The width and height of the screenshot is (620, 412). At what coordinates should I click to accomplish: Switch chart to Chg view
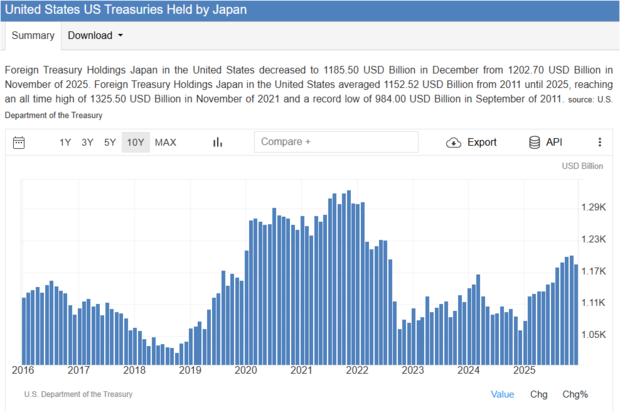click(x=538, y=394)
